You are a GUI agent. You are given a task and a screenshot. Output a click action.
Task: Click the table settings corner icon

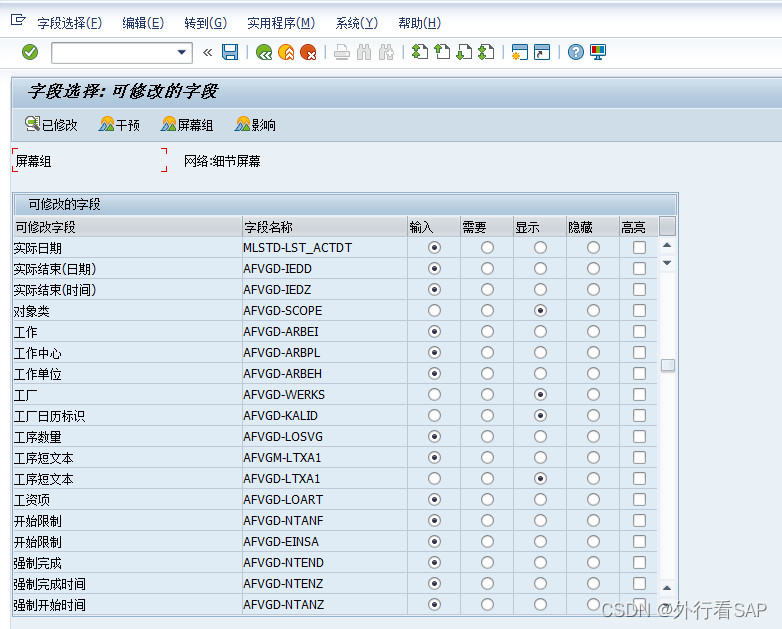pos(667,226)
